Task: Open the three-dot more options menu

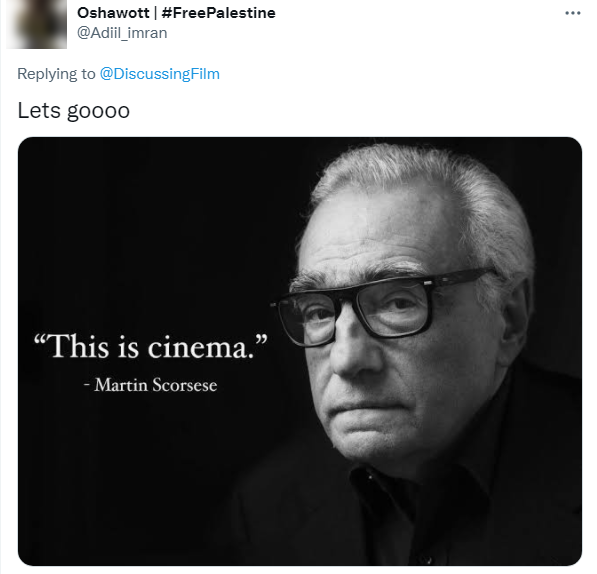Action: click(x=573, y=13)
